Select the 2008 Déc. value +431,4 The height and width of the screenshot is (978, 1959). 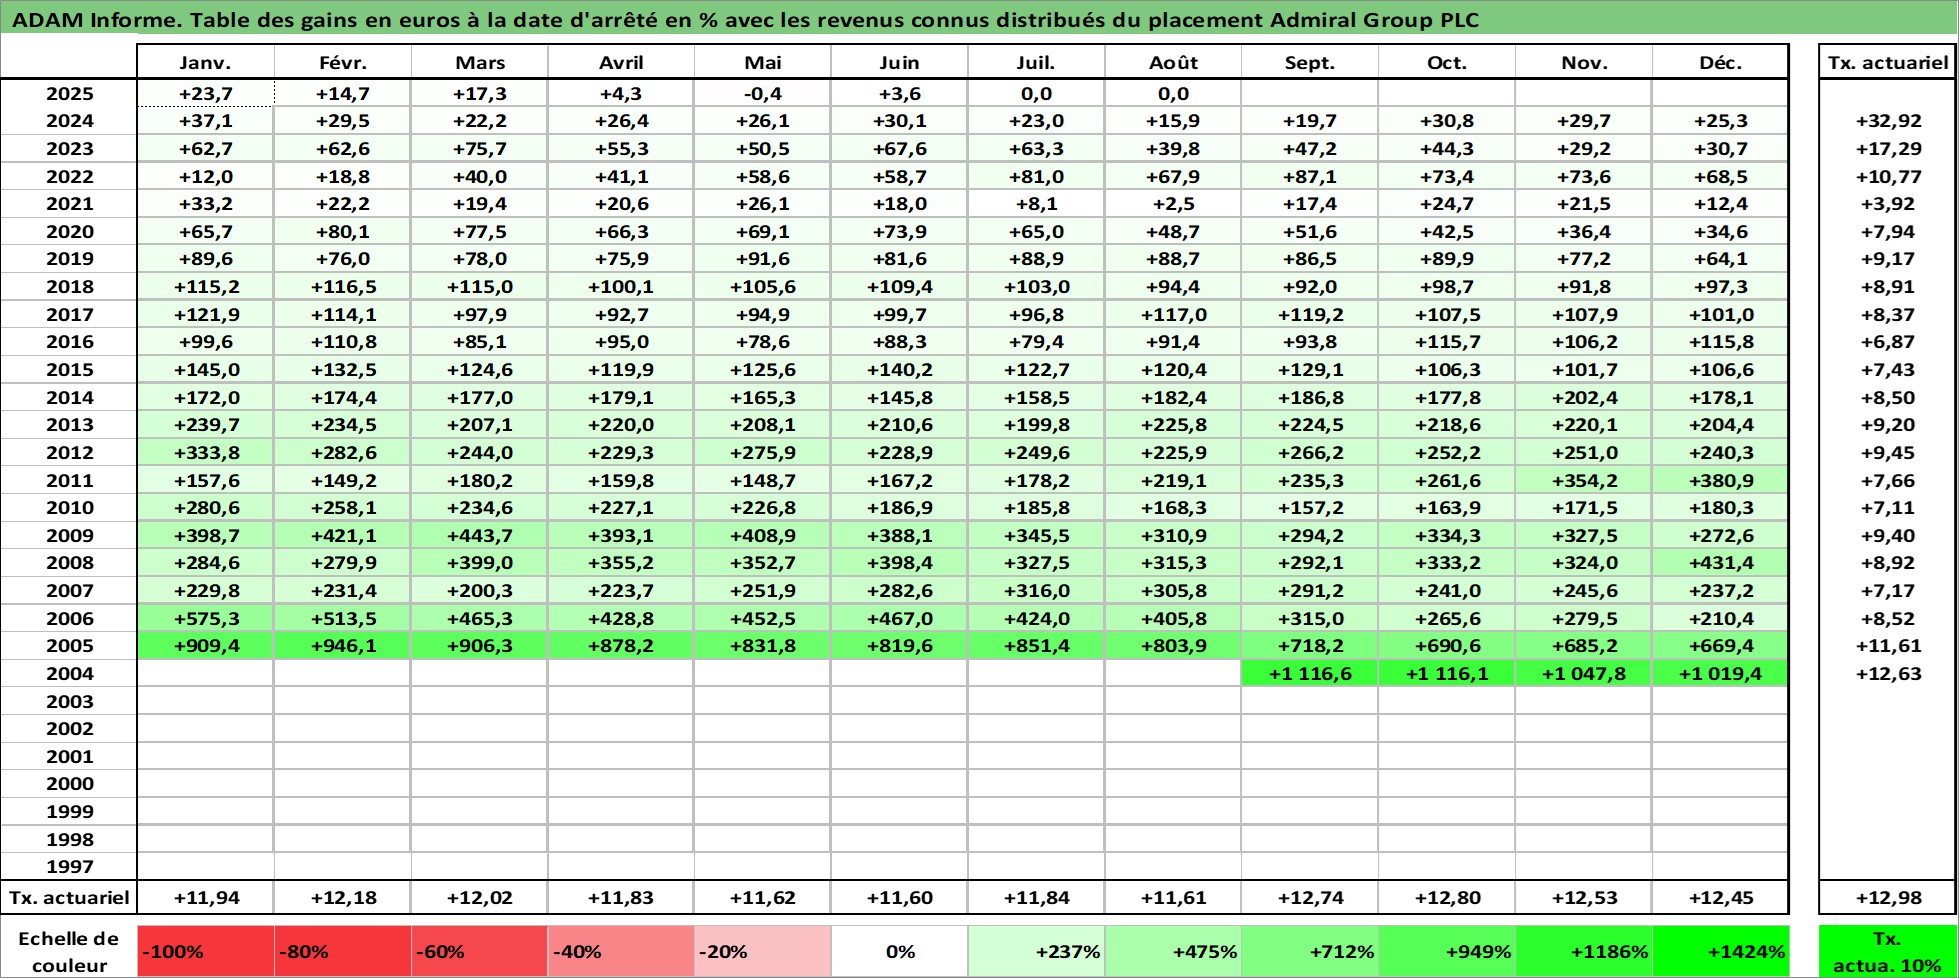click(x=1720, y=563)
